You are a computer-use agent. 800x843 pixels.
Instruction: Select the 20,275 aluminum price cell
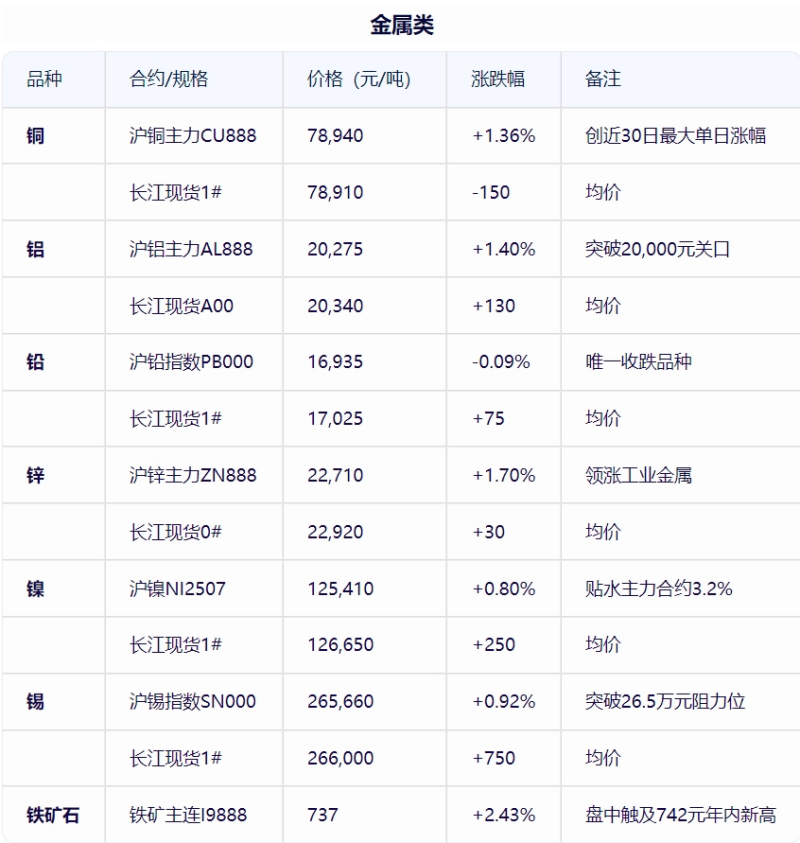tap(335, 249)
